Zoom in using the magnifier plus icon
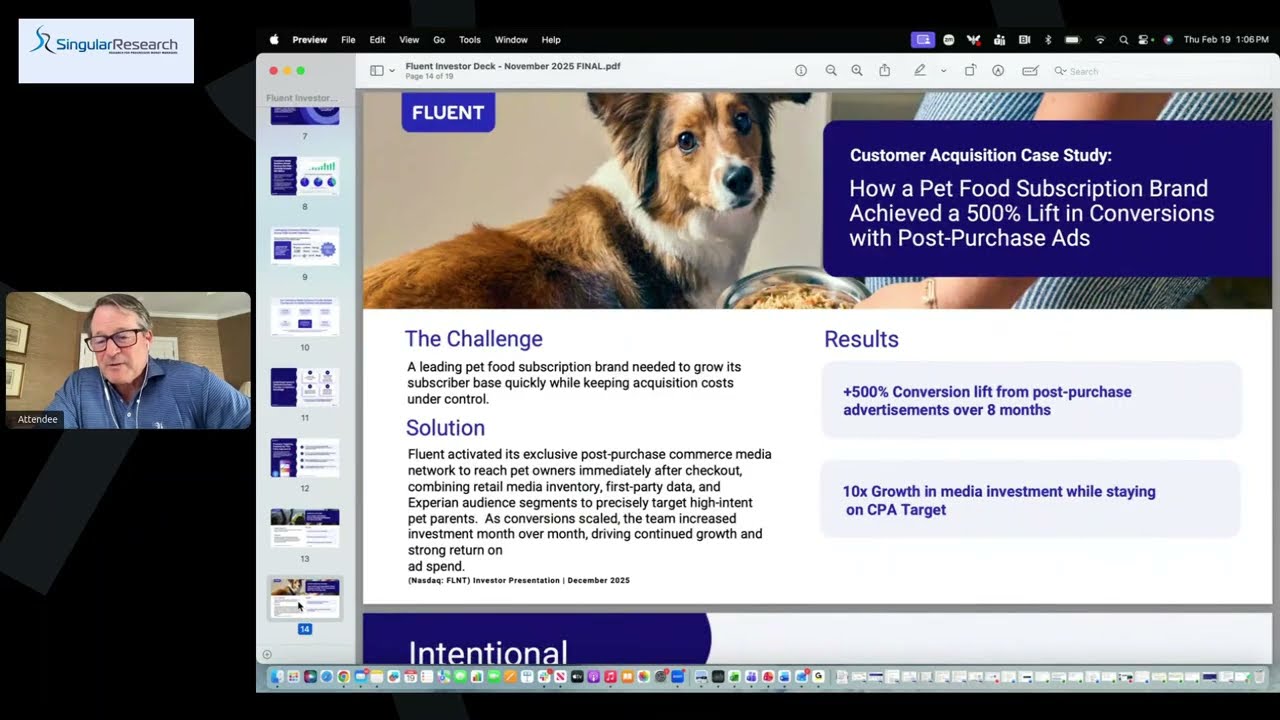The height and width of the screenshot is (720, 1280). pos(857,71)
